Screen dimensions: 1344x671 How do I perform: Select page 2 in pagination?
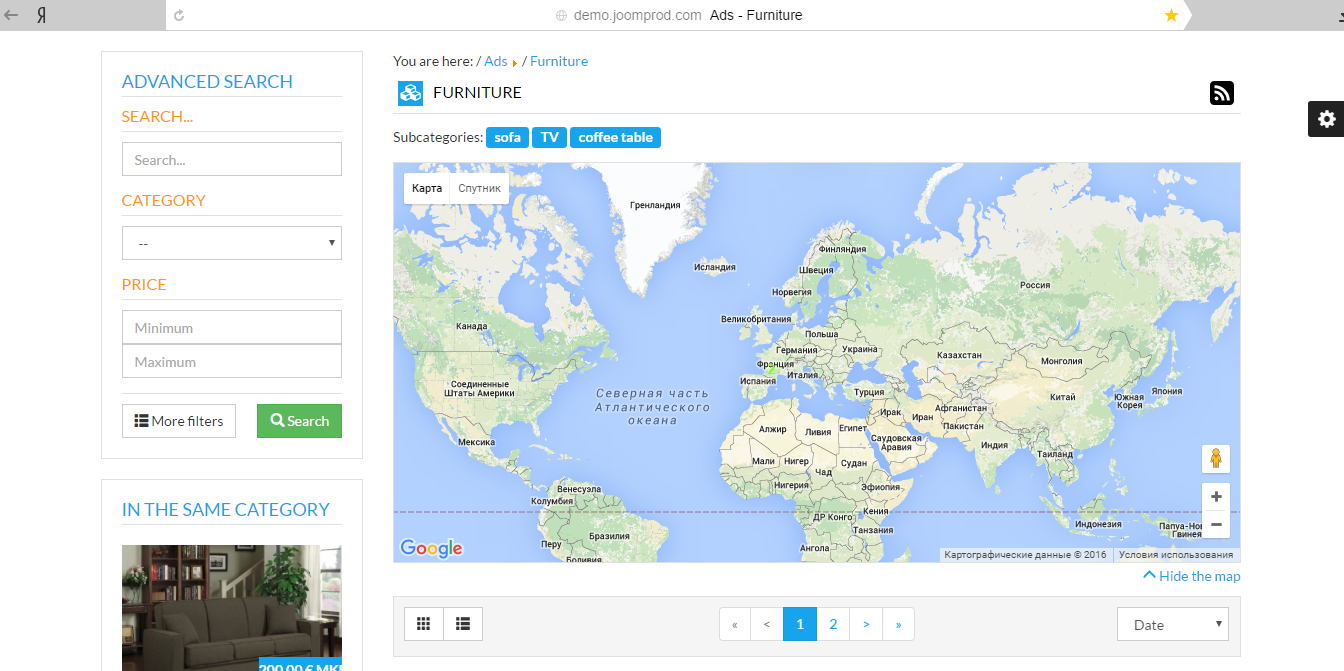(x=833, y=624)
